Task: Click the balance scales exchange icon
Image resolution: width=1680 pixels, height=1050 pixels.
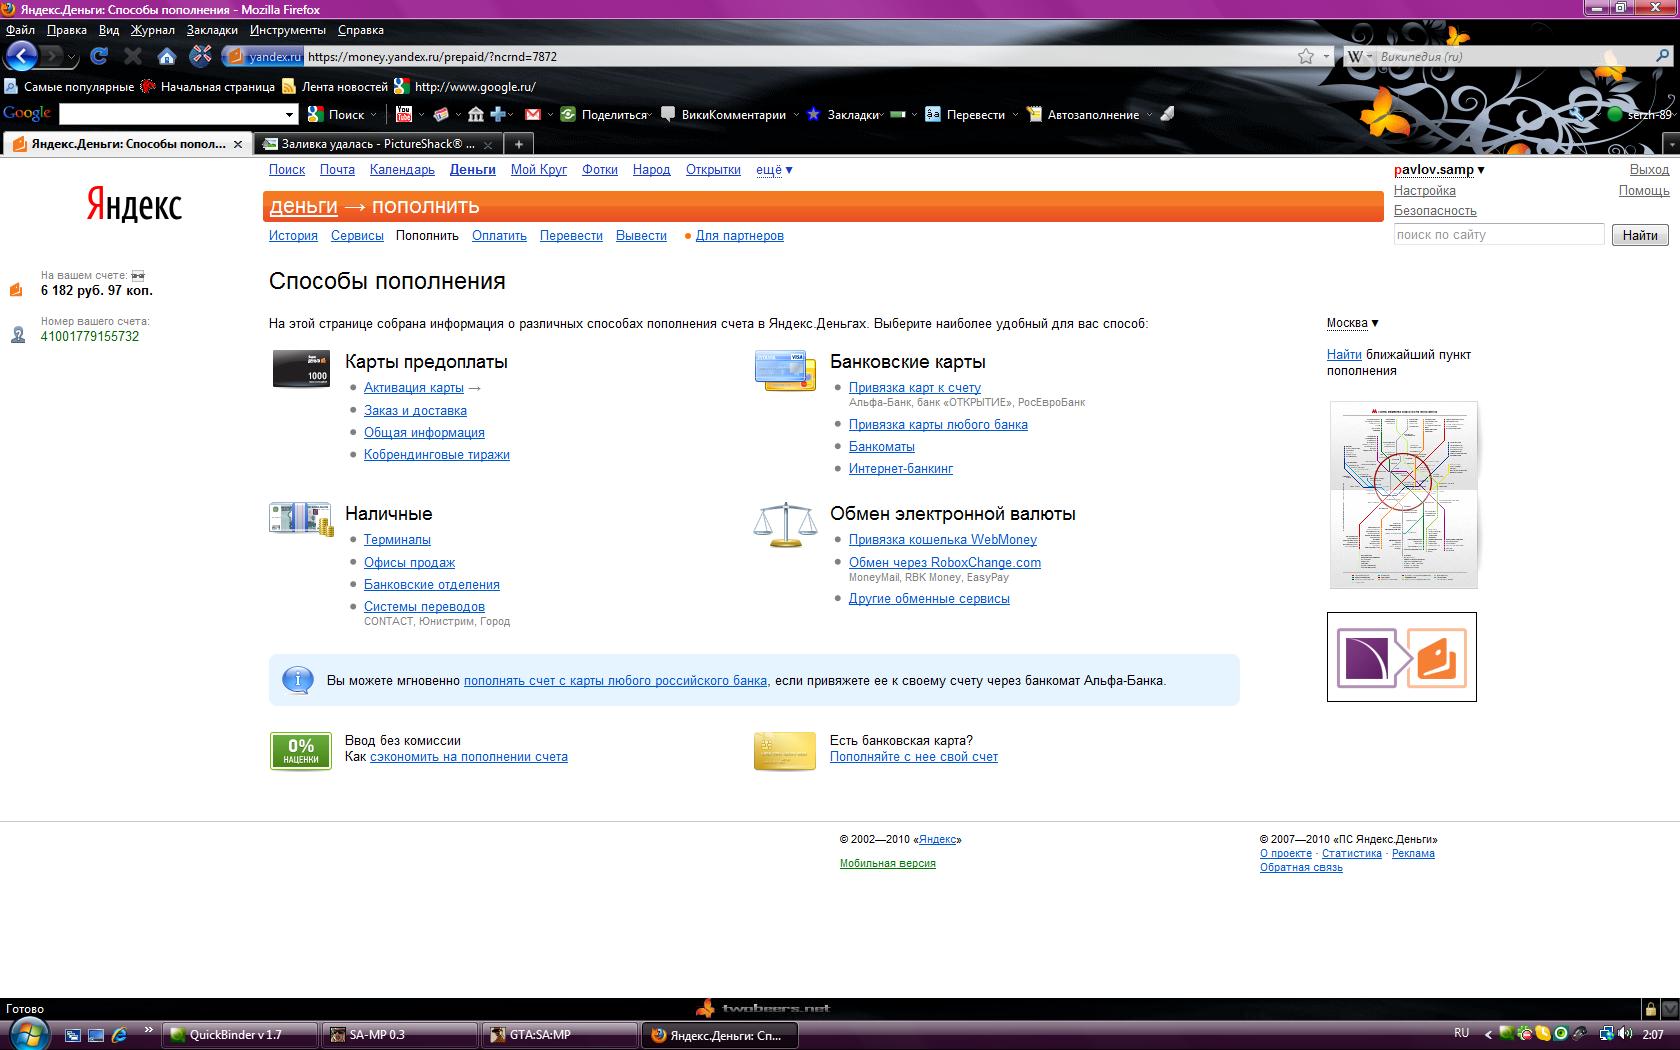Action: coord(785,524)
